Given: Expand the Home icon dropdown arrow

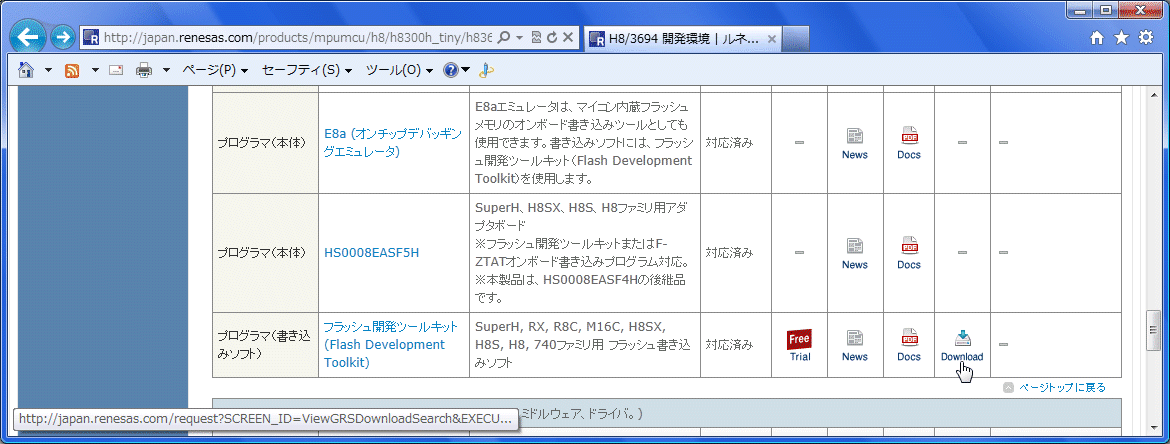Looking at the screenshot, I should (x=49, y=70).
